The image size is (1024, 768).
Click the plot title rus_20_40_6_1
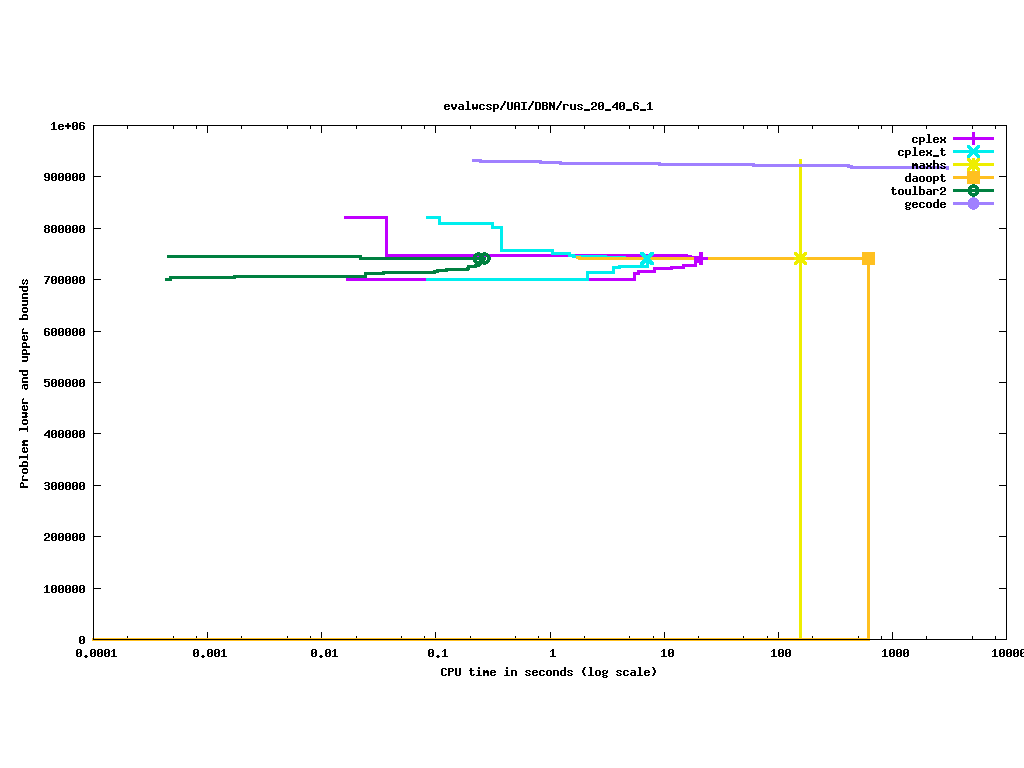[x=548, y=106]
